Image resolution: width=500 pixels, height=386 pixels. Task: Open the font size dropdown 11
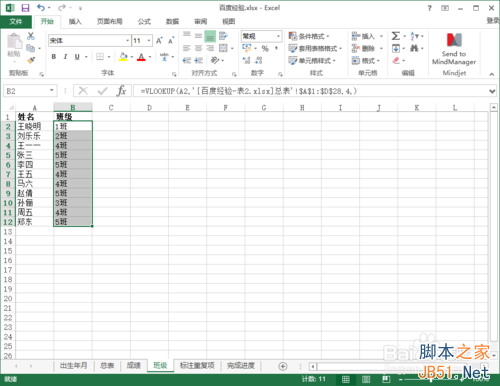tap(149, 41)
